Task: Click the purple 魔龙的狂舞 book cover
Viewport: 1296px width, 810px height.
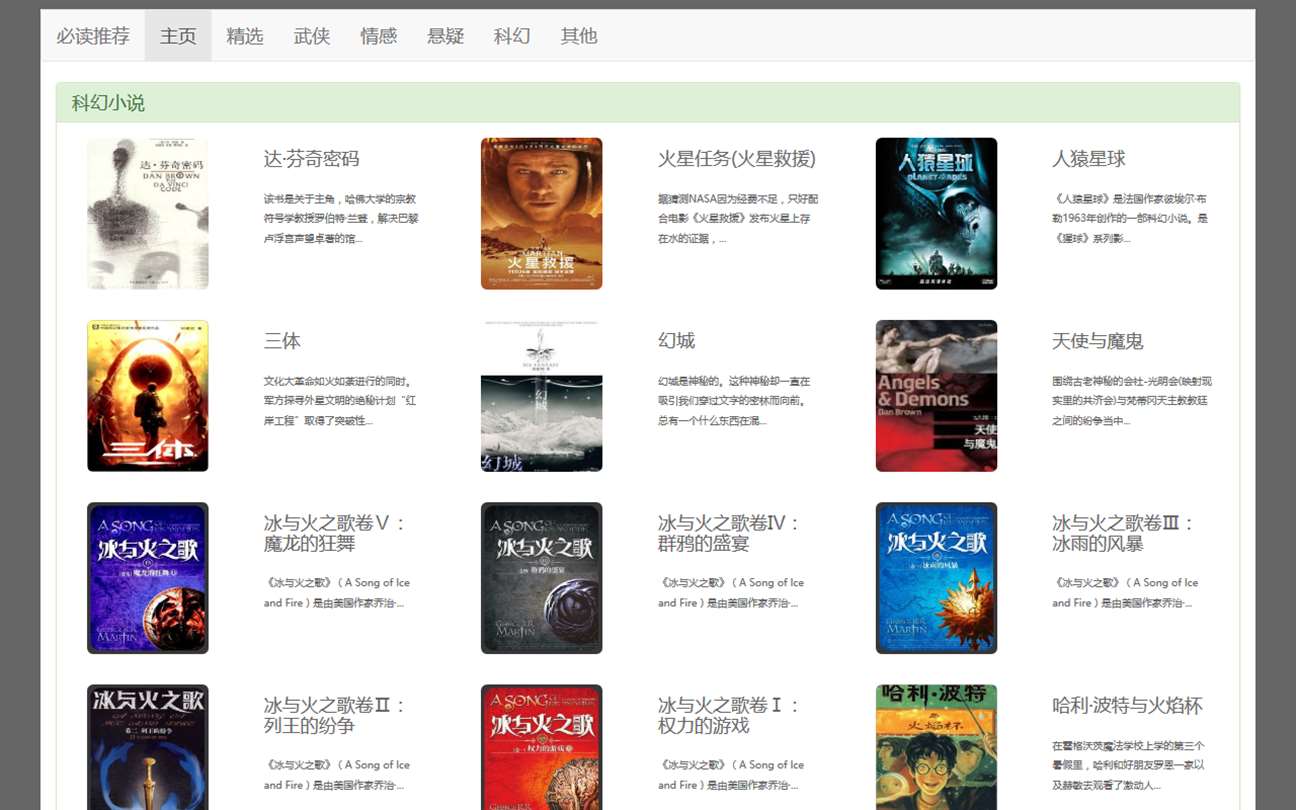Action: pyautogui.click(x=148, y=578)
